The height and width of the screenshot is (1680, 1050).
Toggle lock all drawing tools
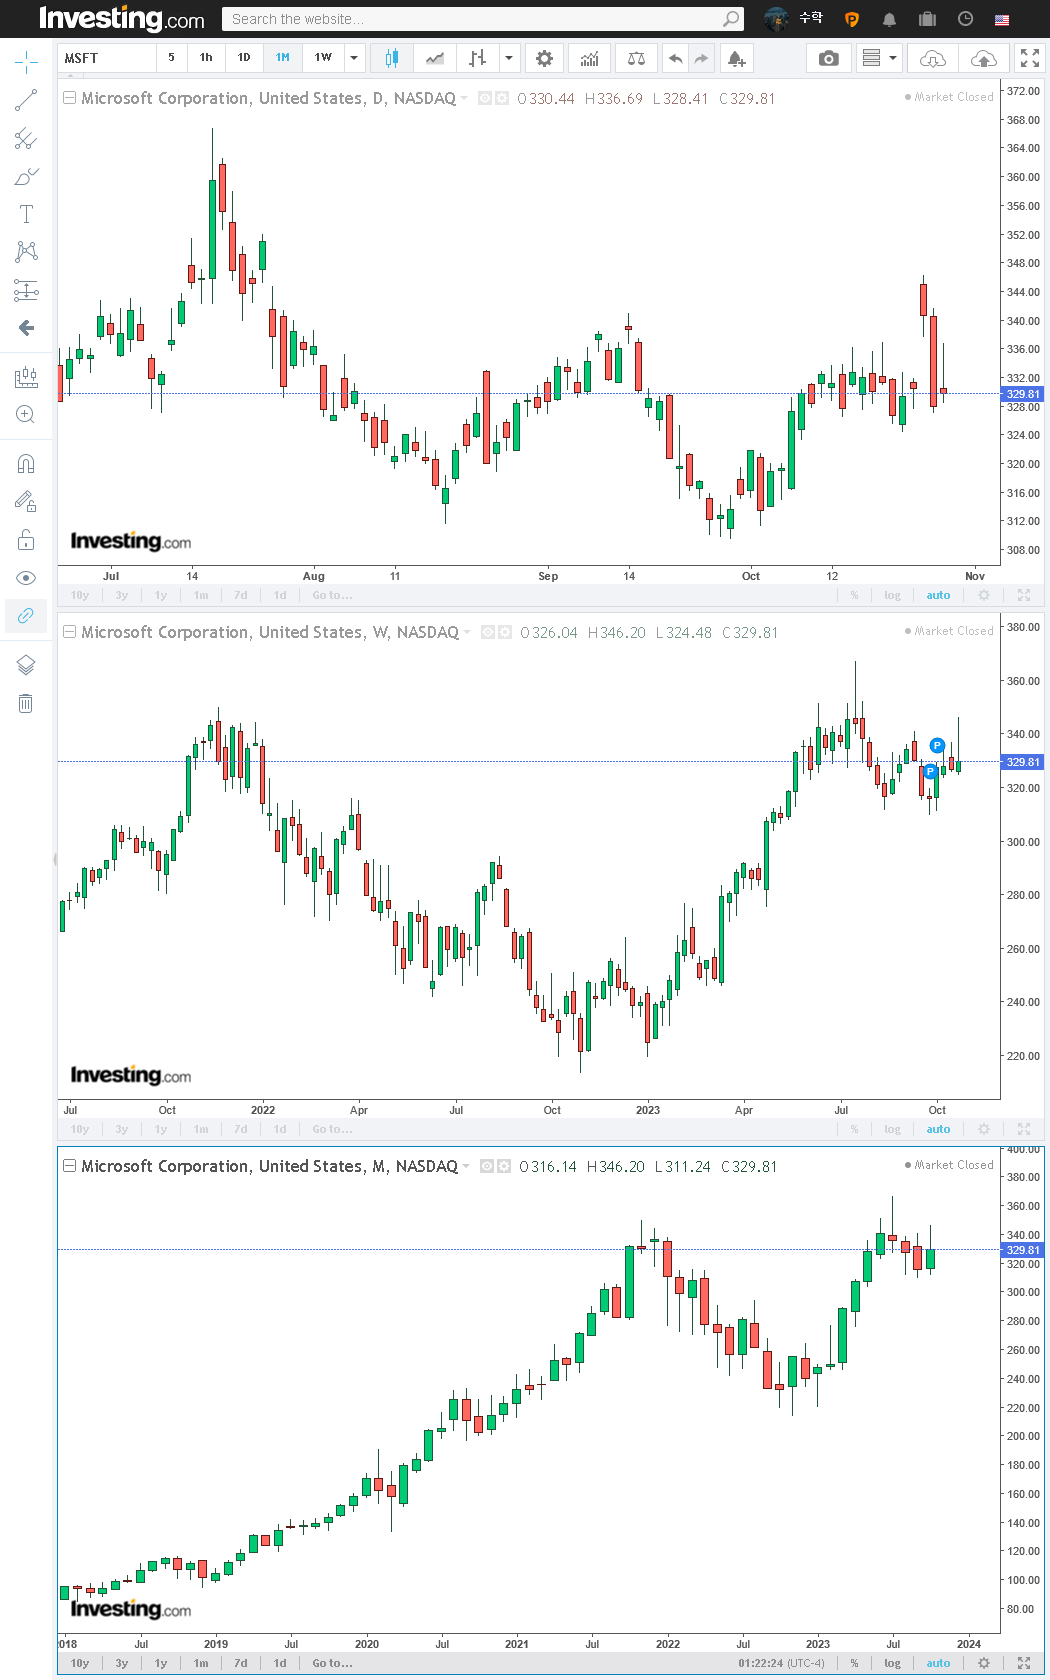26,540
